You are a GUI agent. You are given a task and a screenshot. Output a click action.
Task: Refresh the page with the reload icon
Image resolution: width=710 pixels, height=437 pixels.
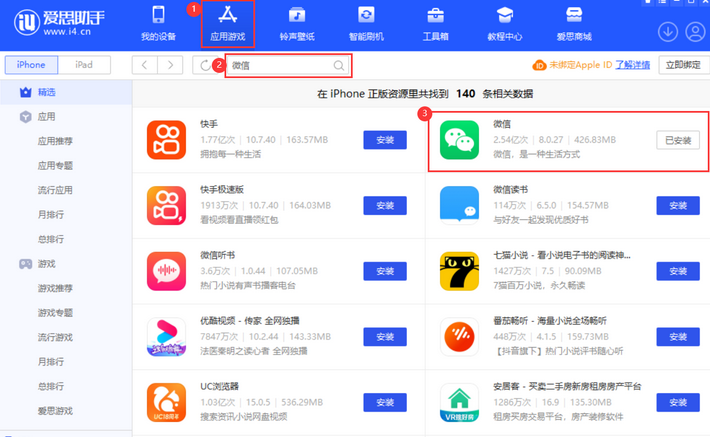point(205,65)
